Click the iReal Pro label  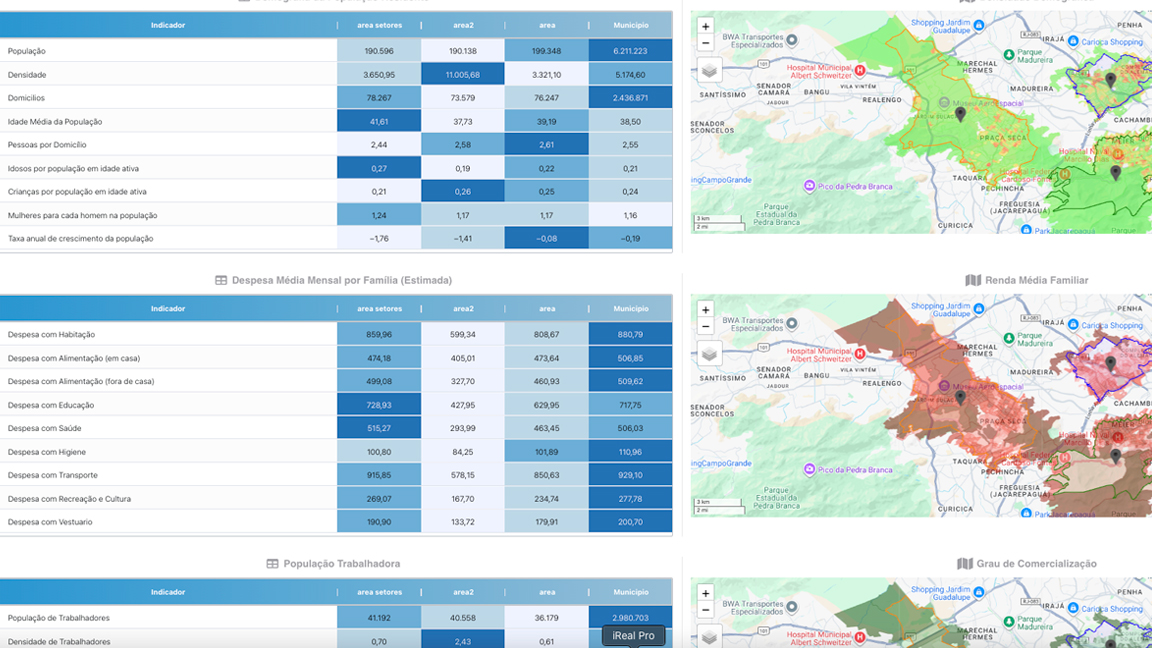pyautogui.click(x=633, y=636)
